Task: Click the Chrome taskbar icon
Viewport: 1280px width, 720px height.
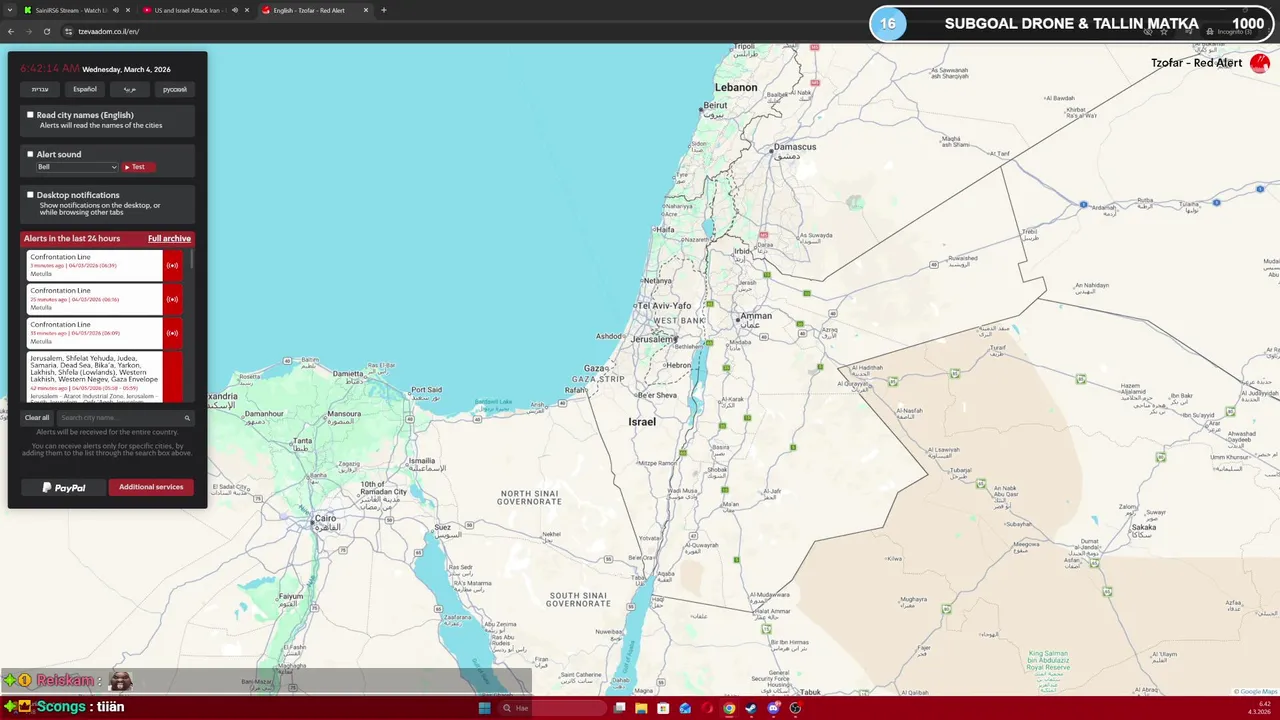Action: 729,708
